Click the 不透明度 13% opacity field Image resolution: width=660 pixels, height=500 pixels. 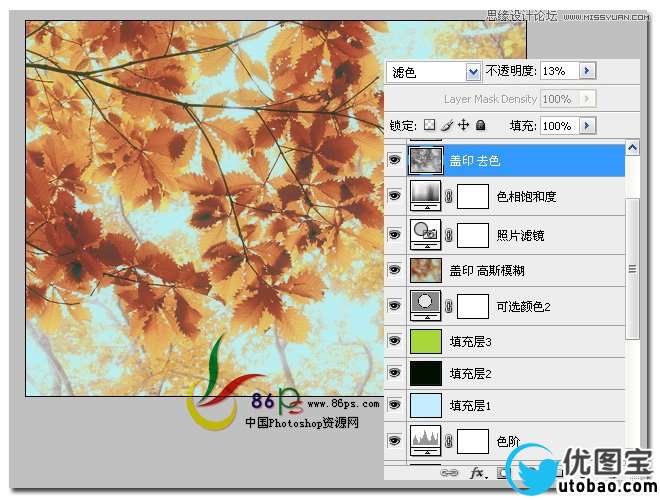[x=560, y=71]
